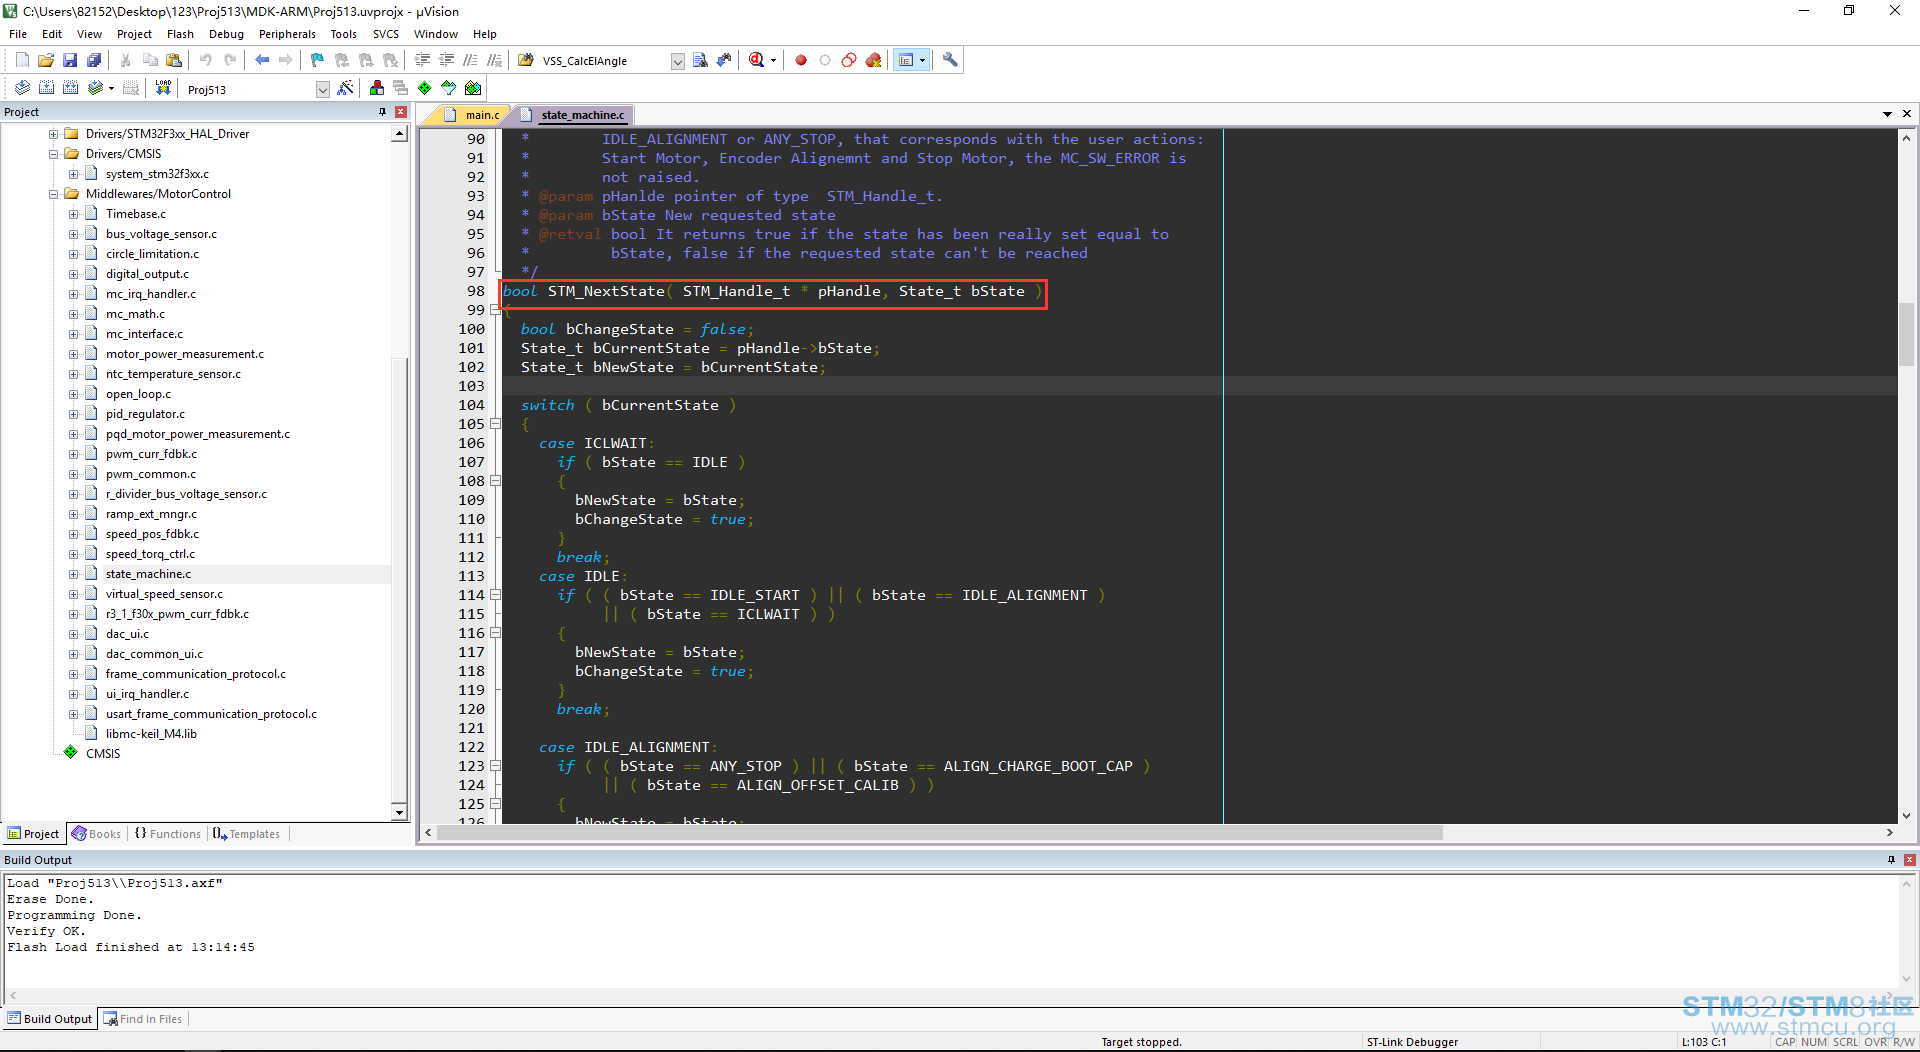Kill all breakpoints with the red X icon
1920x1052 pixels.
(x=873, y=60)
